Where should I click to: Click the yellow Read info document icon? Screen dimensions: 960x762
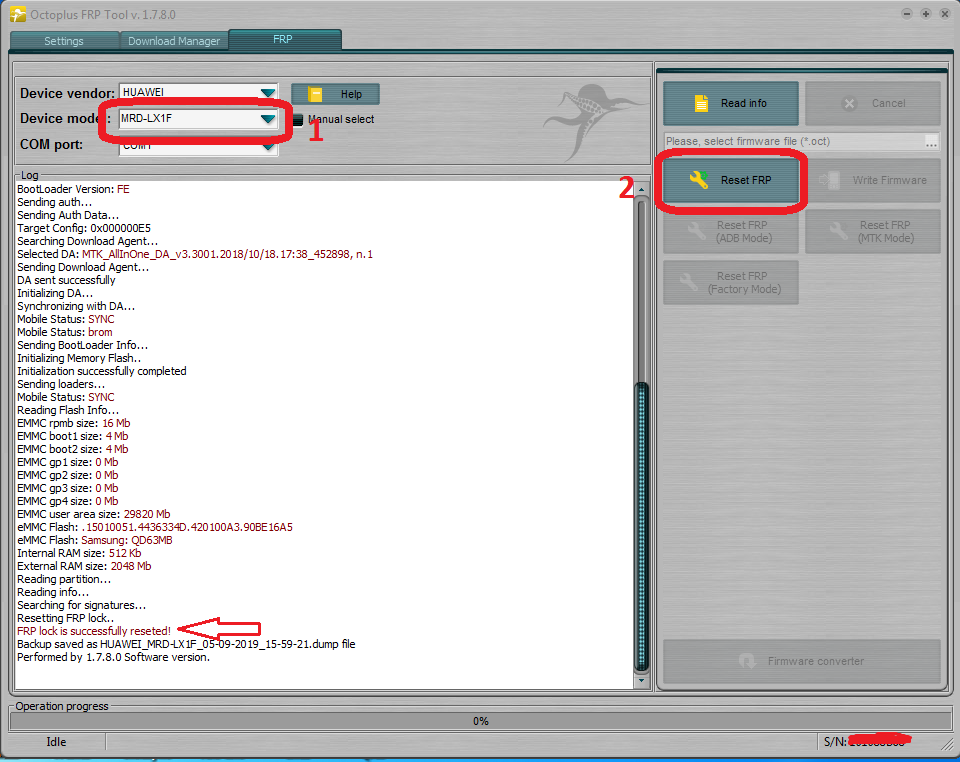point(702,103)
